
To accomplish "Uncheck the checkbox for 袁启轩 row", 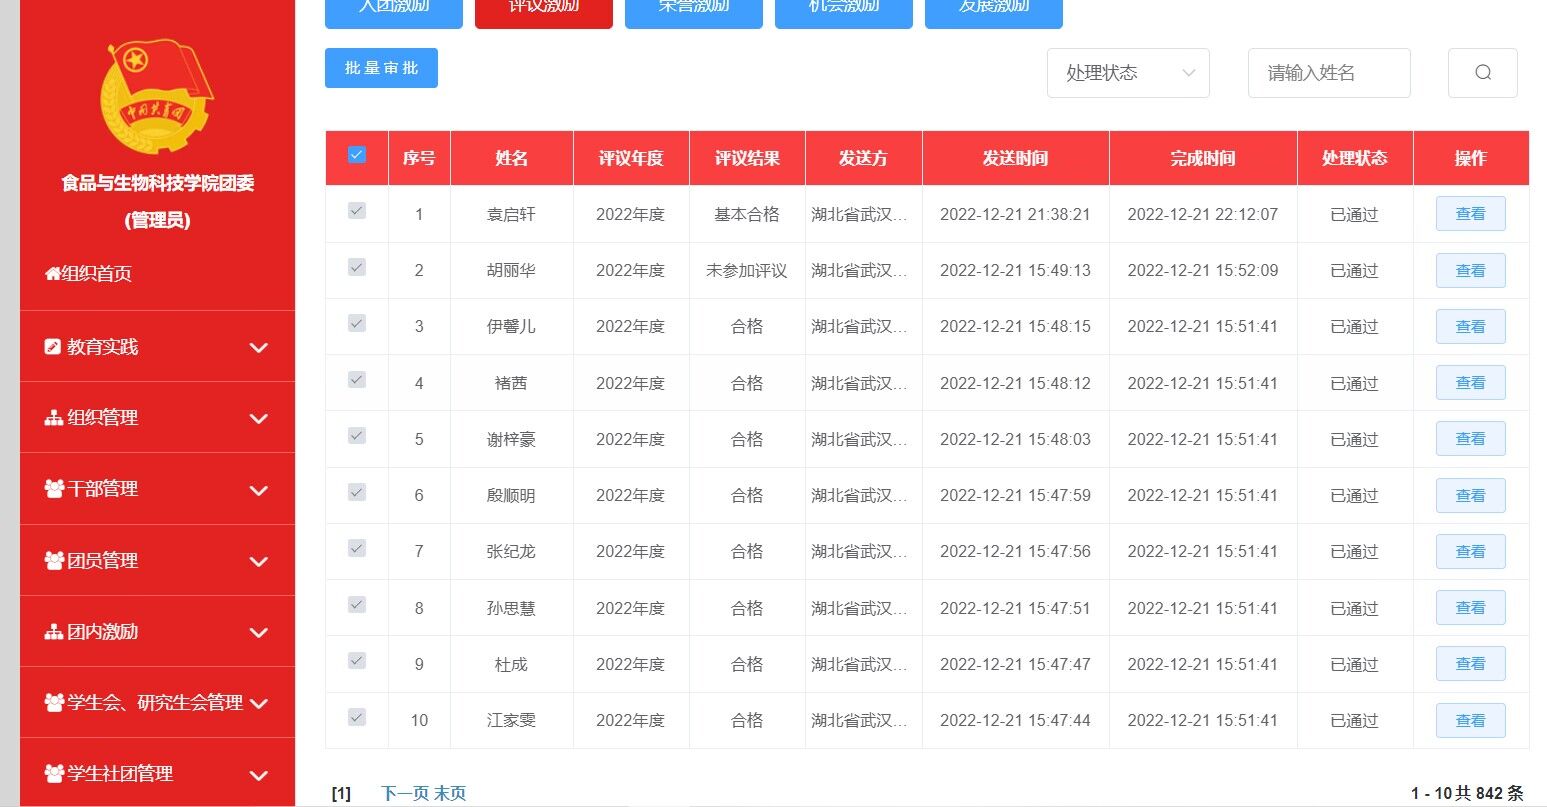I will 357,211.
